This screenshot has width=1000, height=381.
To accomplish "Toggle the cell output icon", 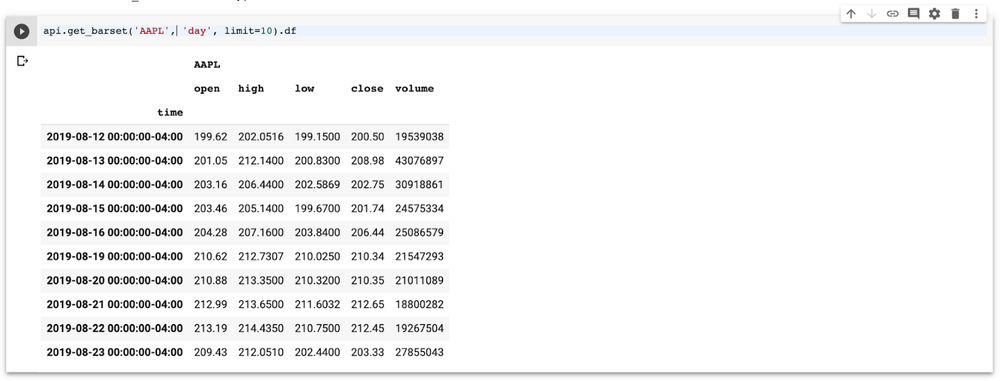I will 22,61.
